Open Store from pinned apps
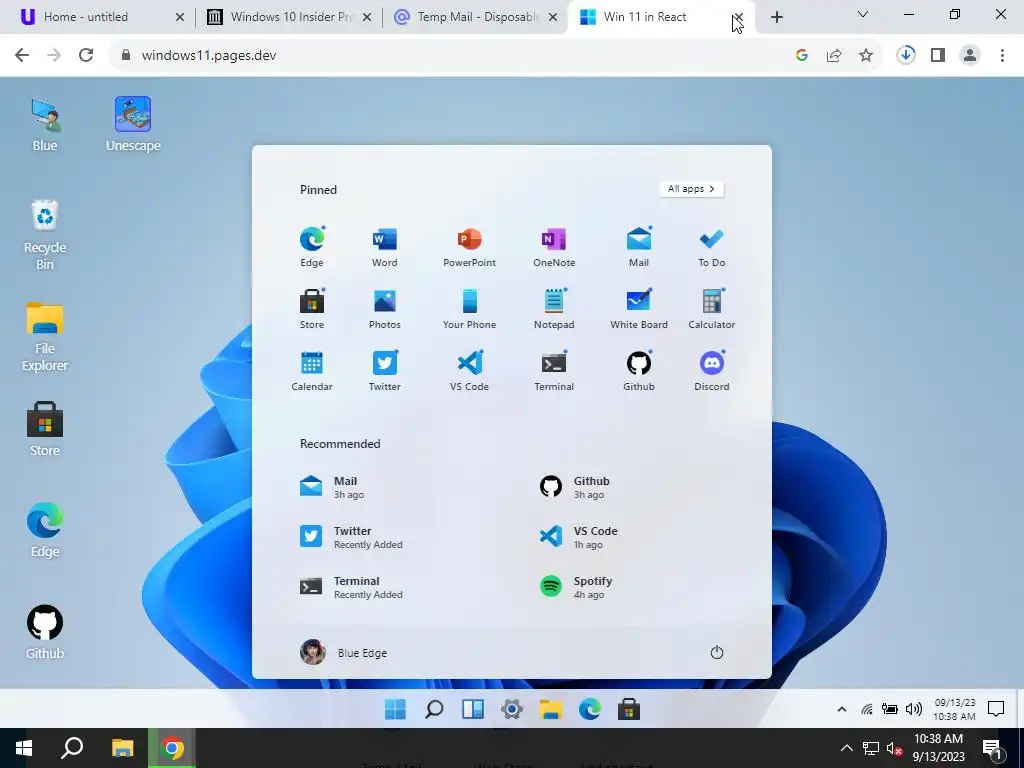This screenshot has height=768, width=1024. 312,308
